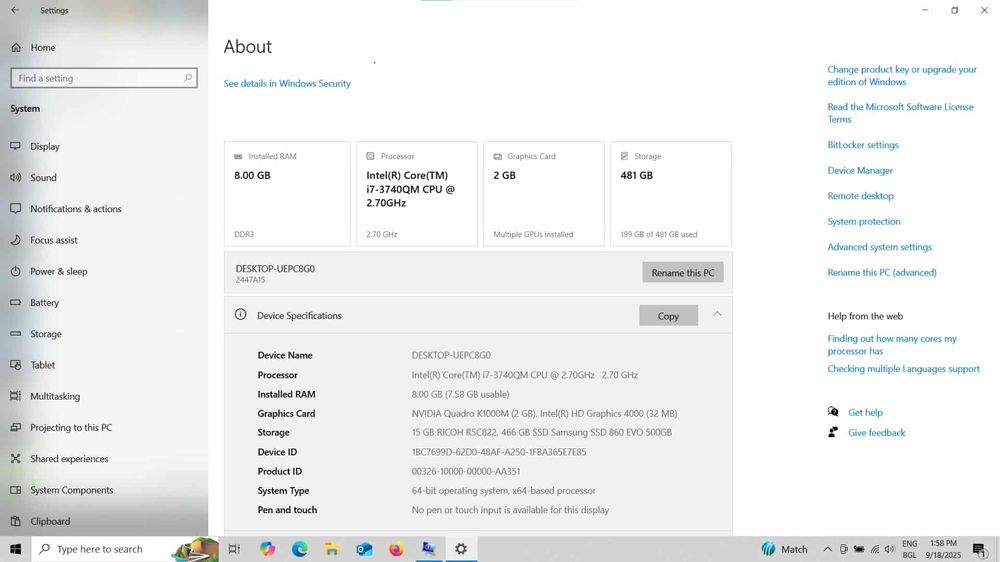Click the Device Specifications info icon

(240, 314)
